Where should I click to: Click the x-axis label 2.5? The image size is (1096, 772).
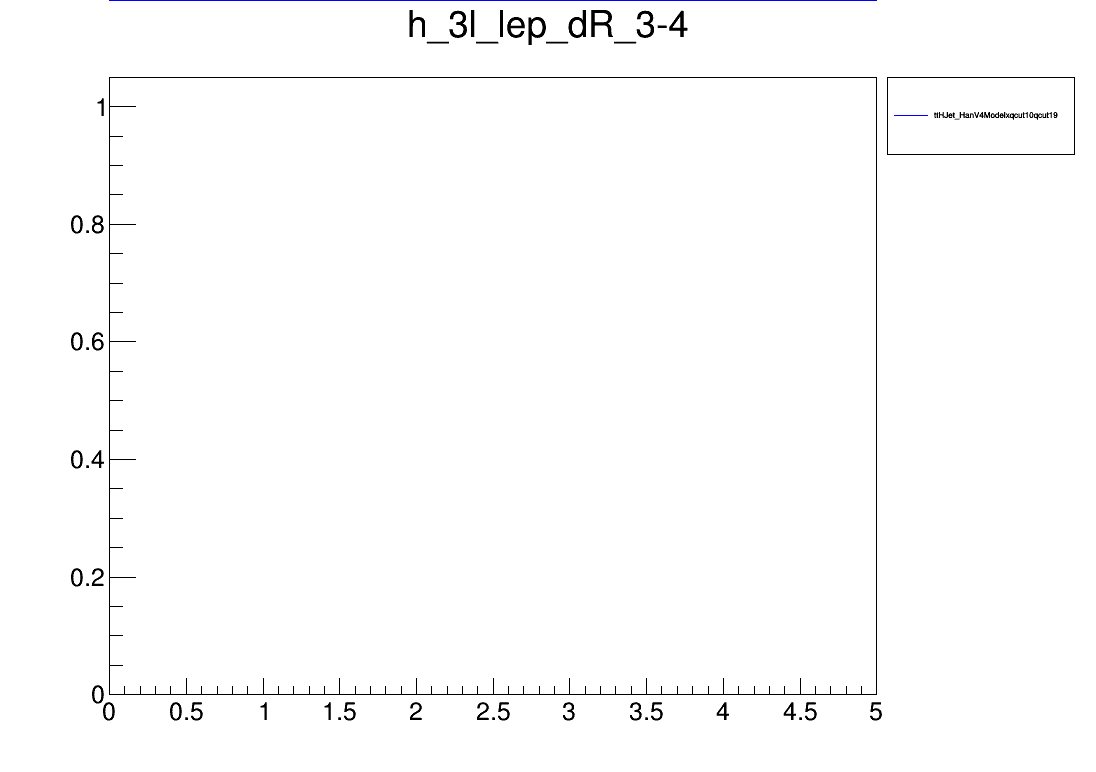[x=493, y=712]
